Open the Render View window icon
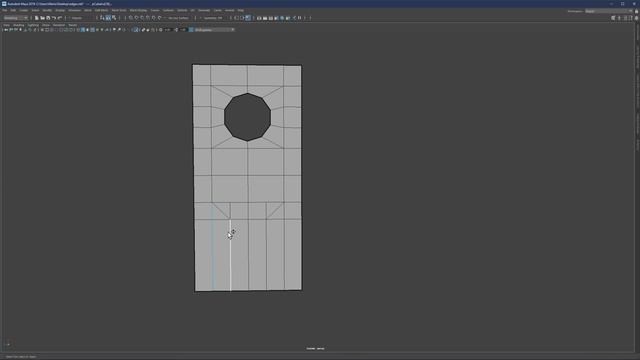The image size is (640, 360). [x=259, y=18]
